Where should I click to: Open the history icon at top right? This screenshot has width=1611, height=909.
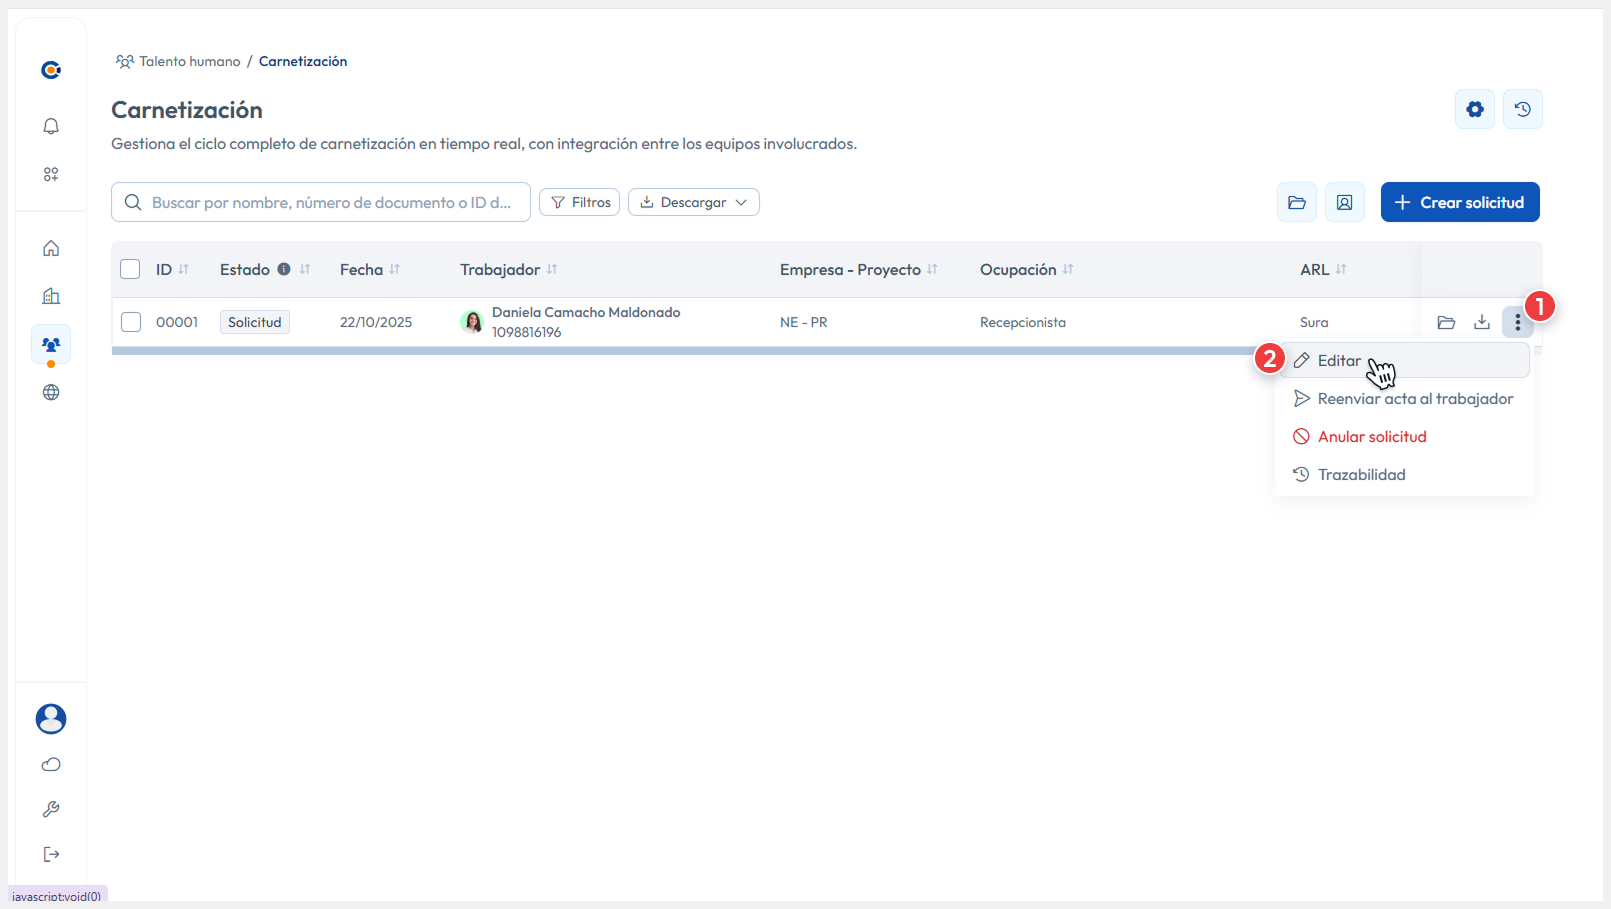pyautogui.click(x=1522, y=109)
